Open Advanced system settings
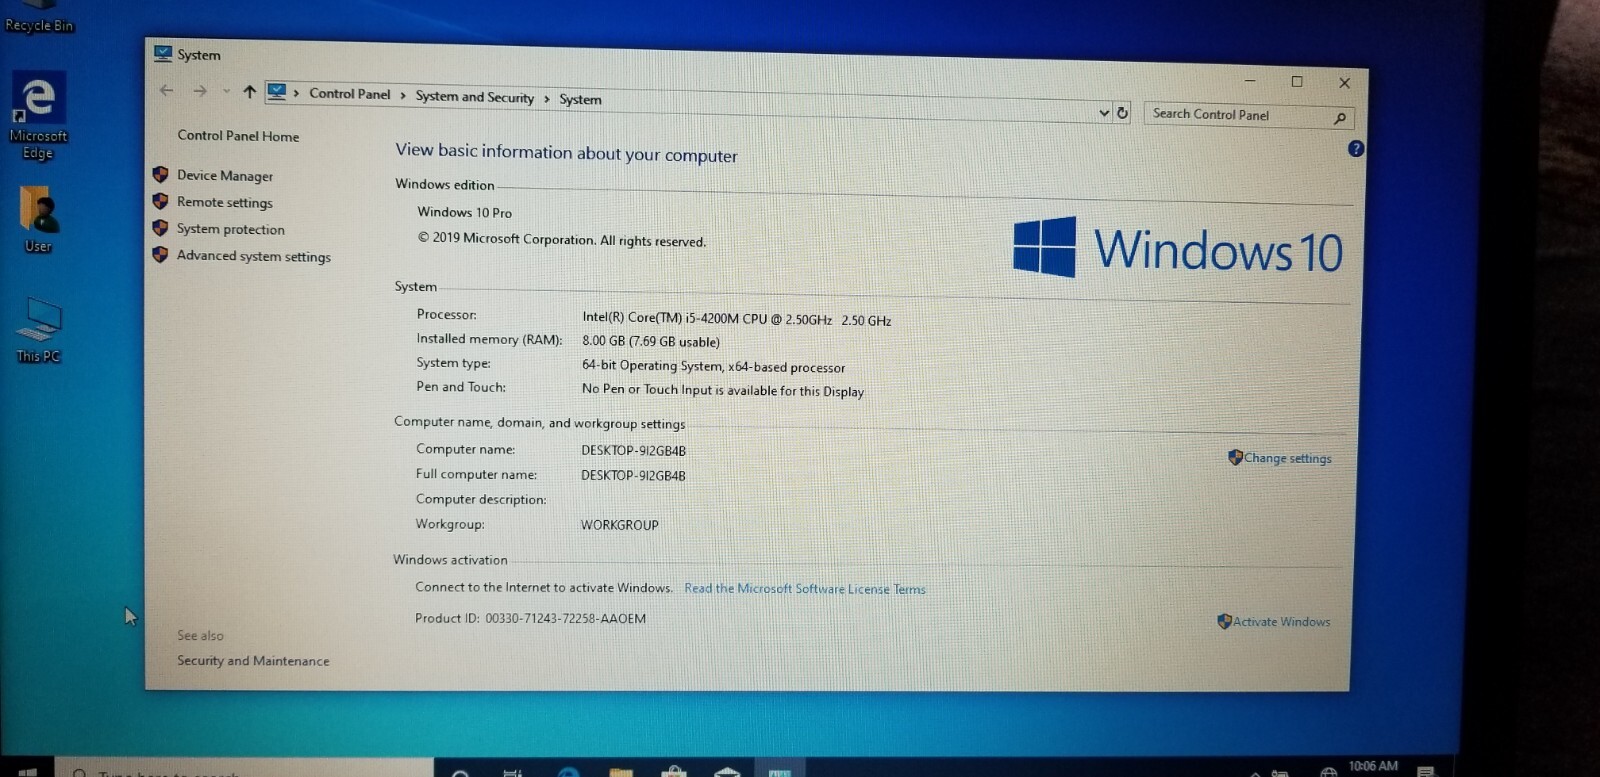 point(254,256)
